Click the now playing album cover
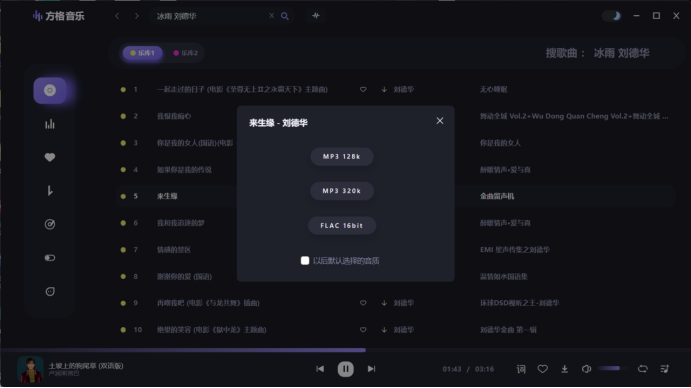The width and height of the screenshot is (691, 388). click(x=30, y=369)
